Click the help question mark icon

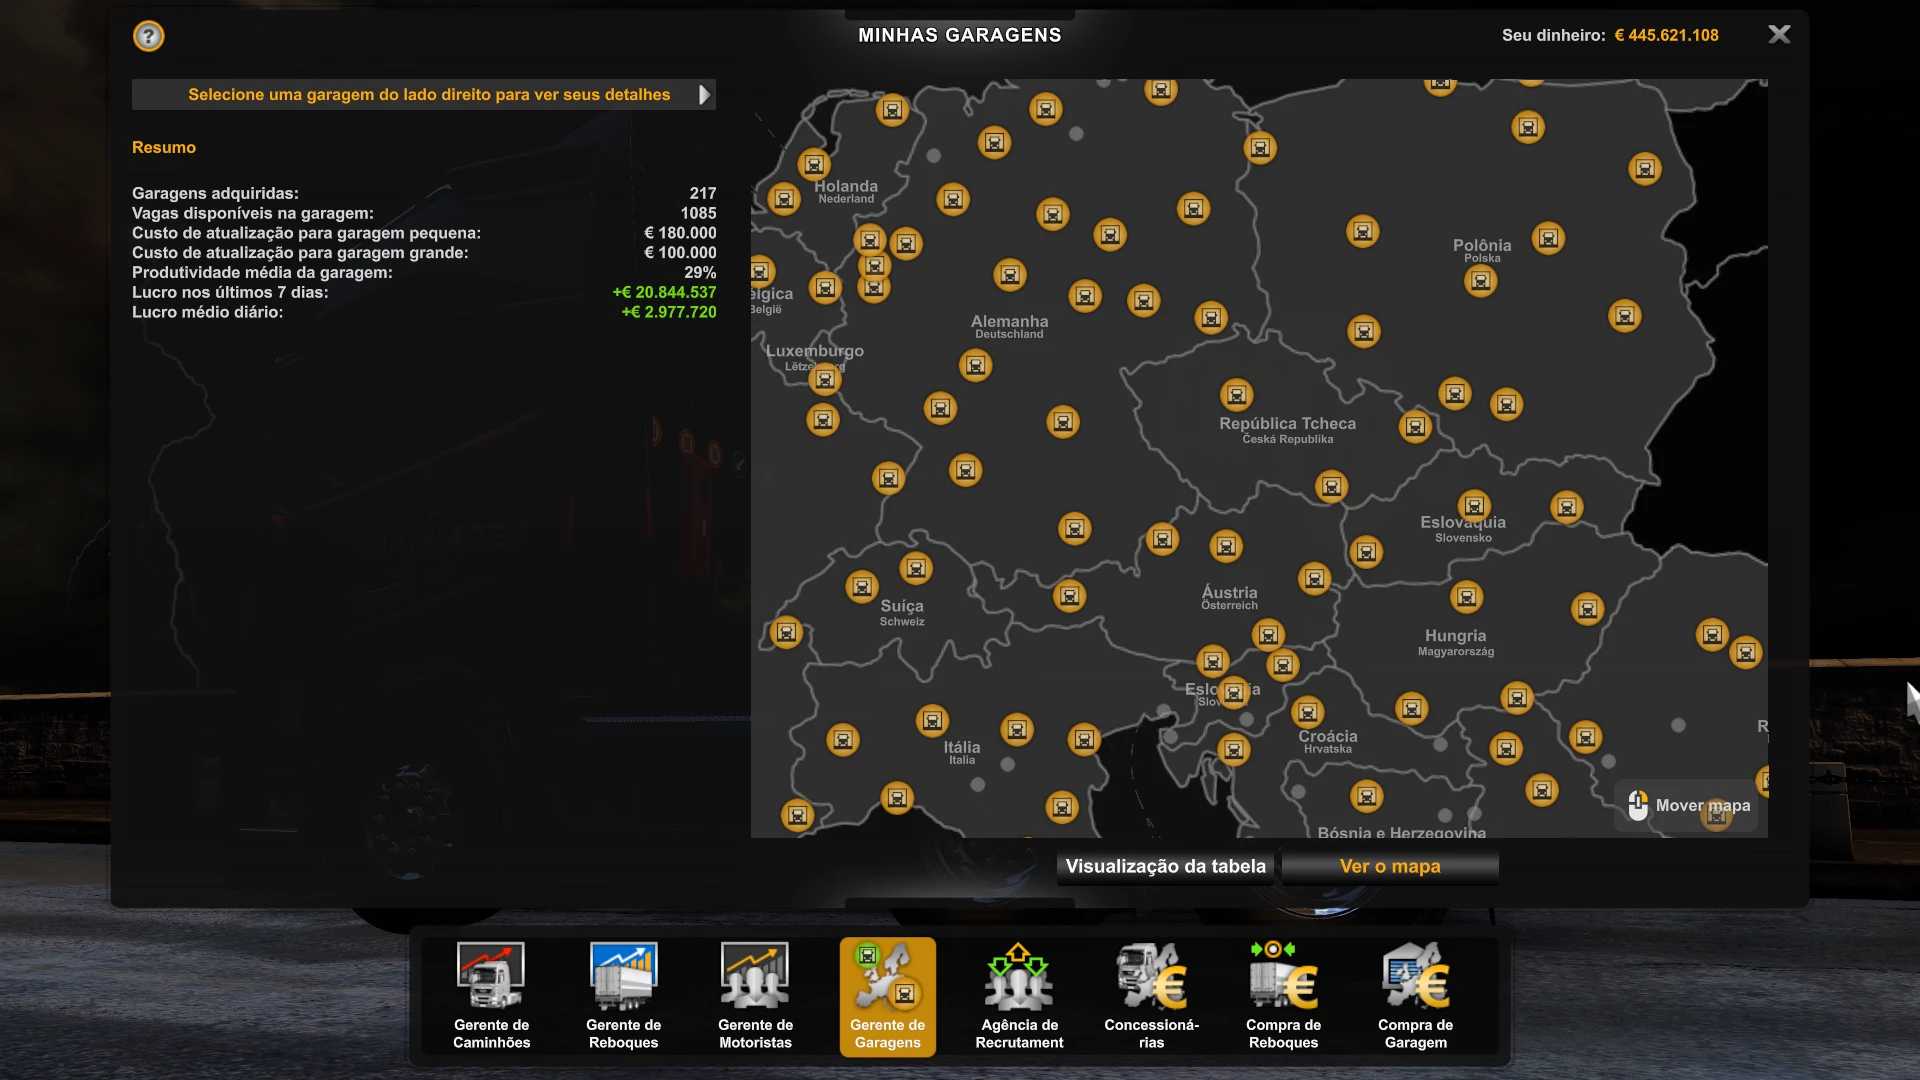coord(148,37)
